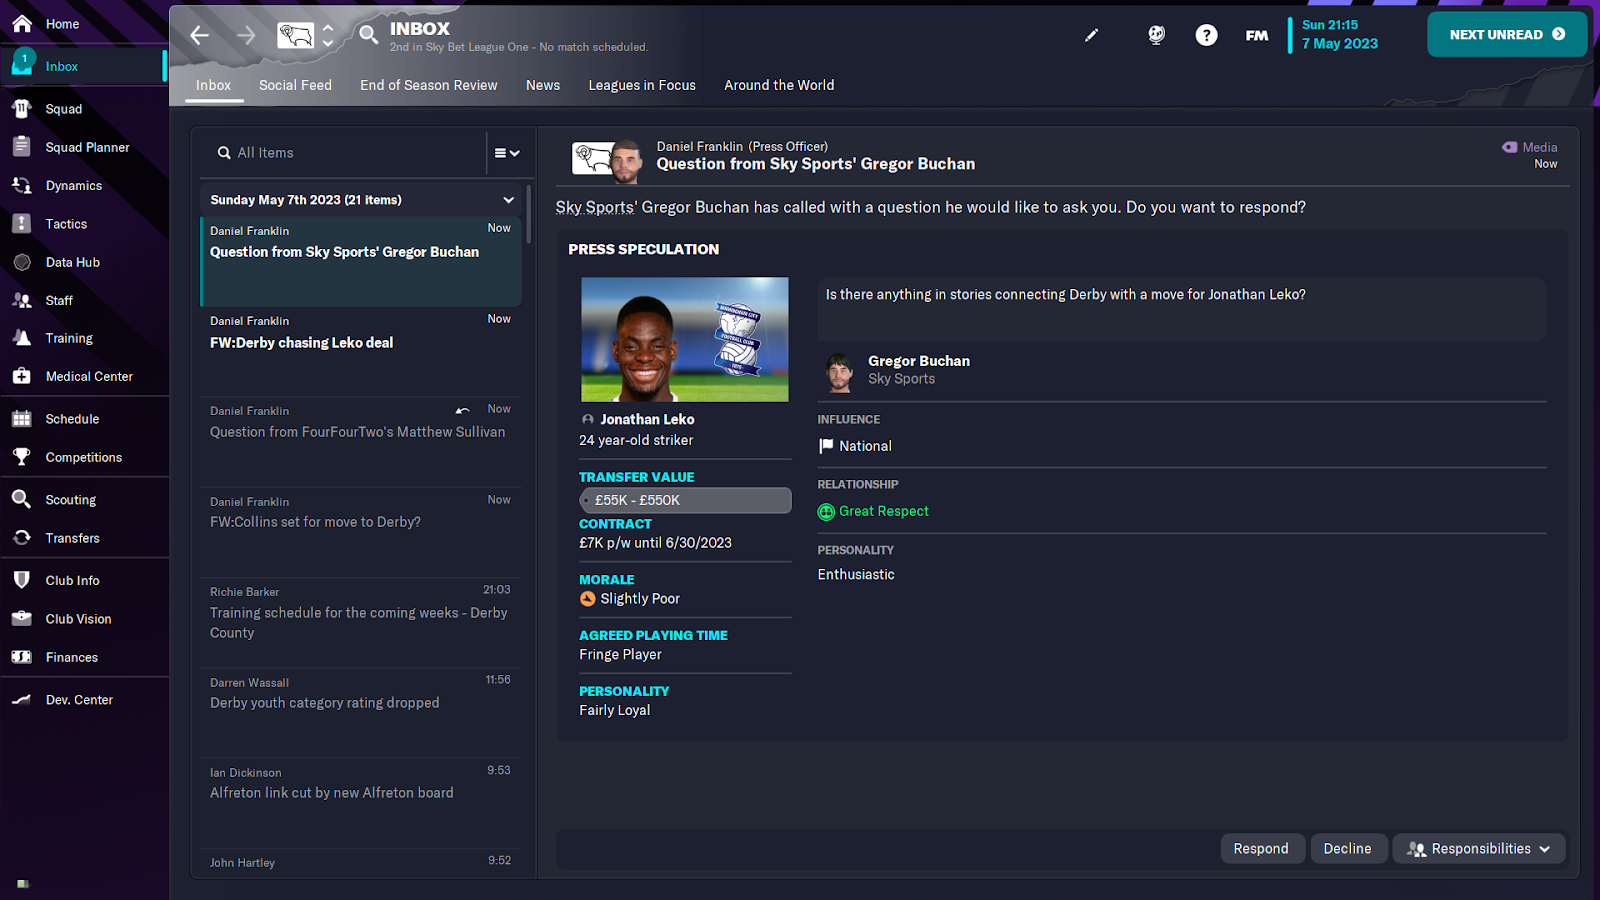1600x900 pixels.
Task: Switch to the Social Feed tab
Action: click(295, 85)
